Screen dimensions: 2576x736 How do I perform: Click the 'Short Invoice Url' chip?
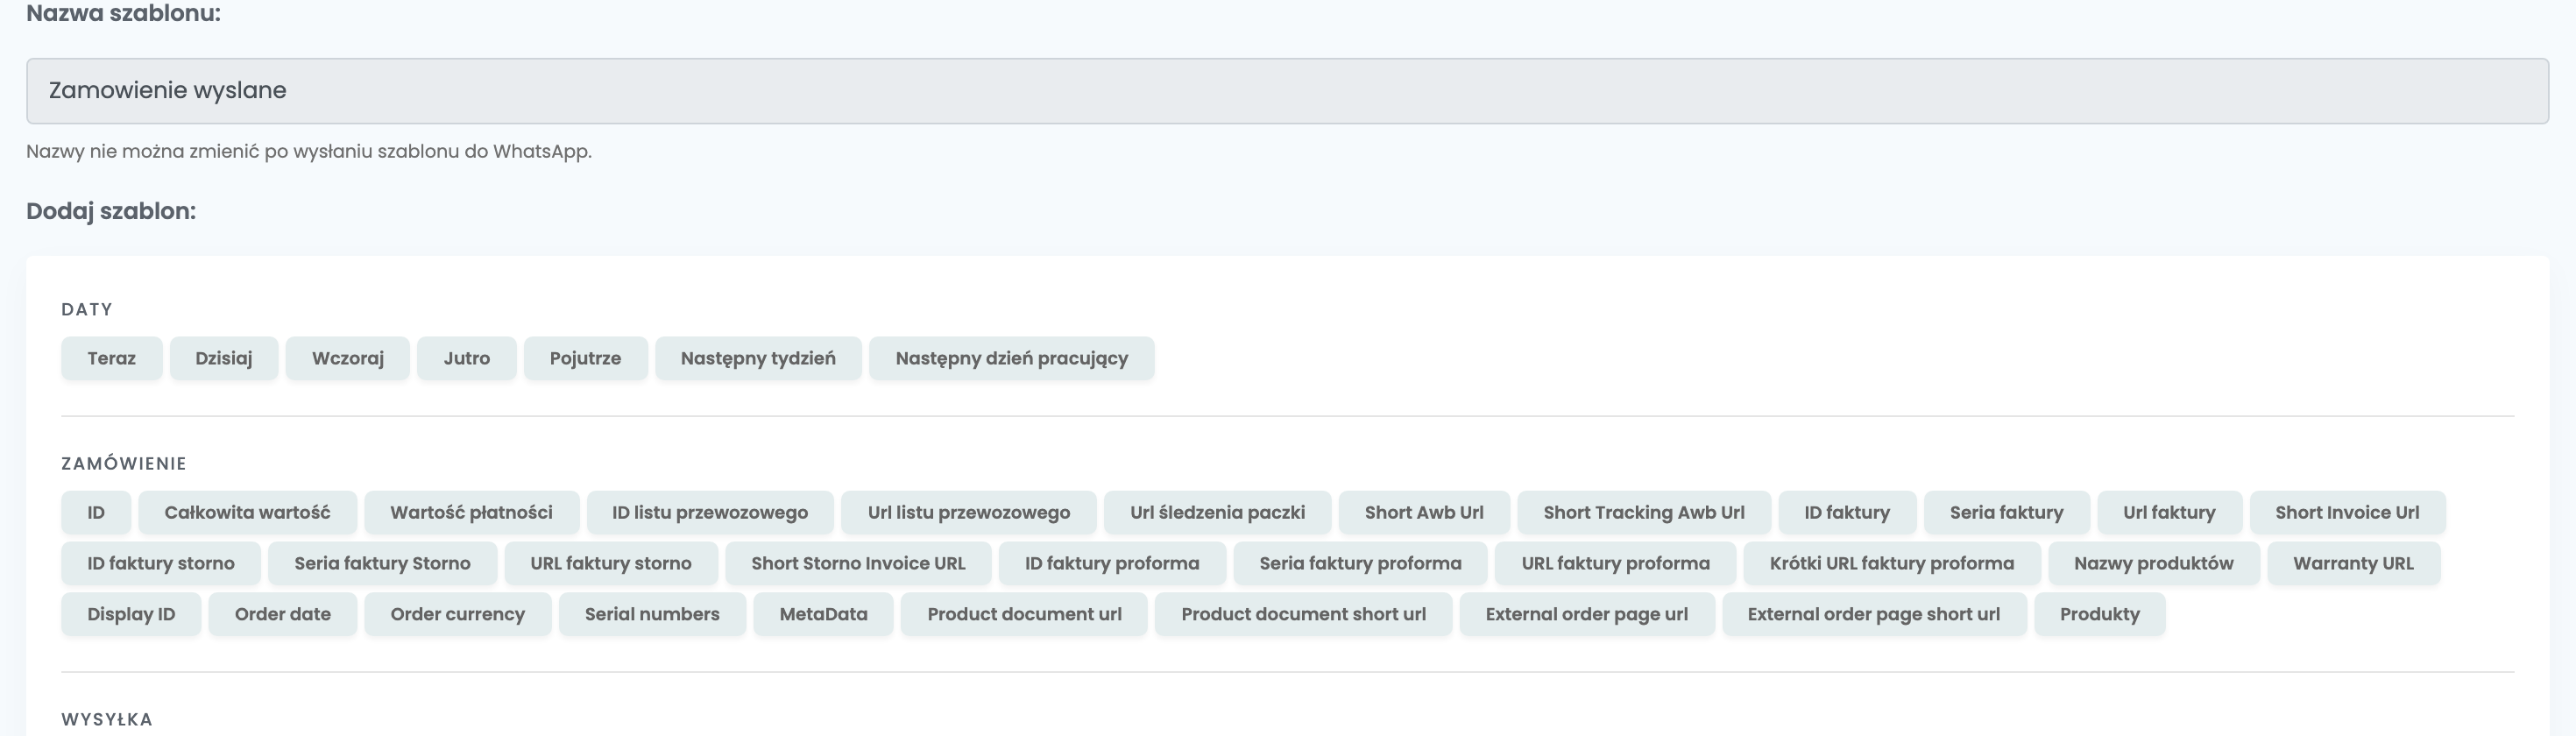coord(2348,512)
